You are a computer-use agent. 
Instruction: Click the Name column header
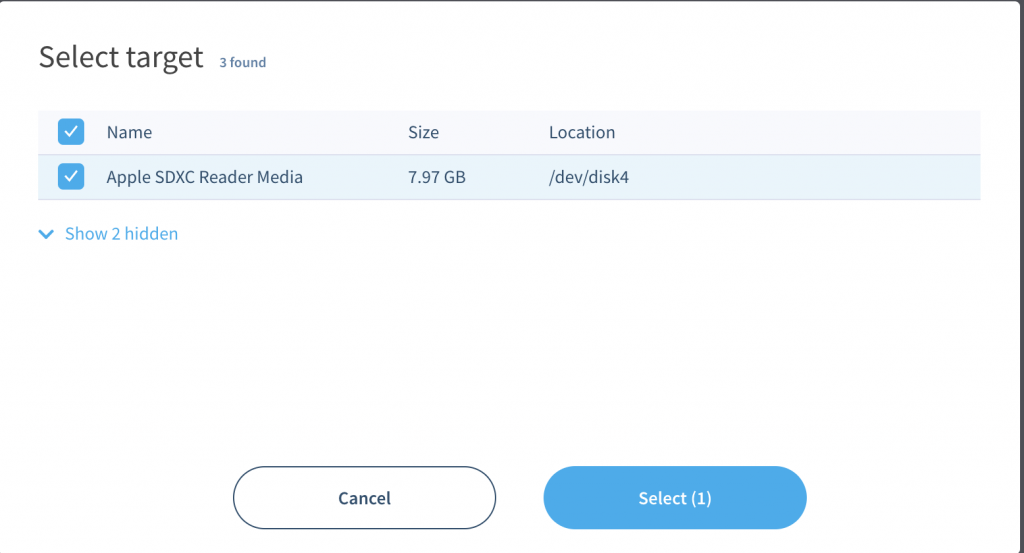(129, 132)
